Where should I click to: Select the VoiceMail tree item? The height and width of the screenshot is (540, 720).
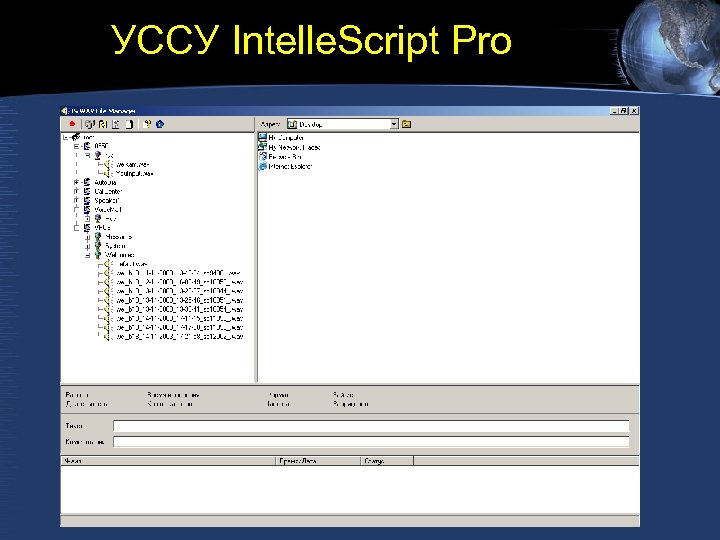point(107,209)
